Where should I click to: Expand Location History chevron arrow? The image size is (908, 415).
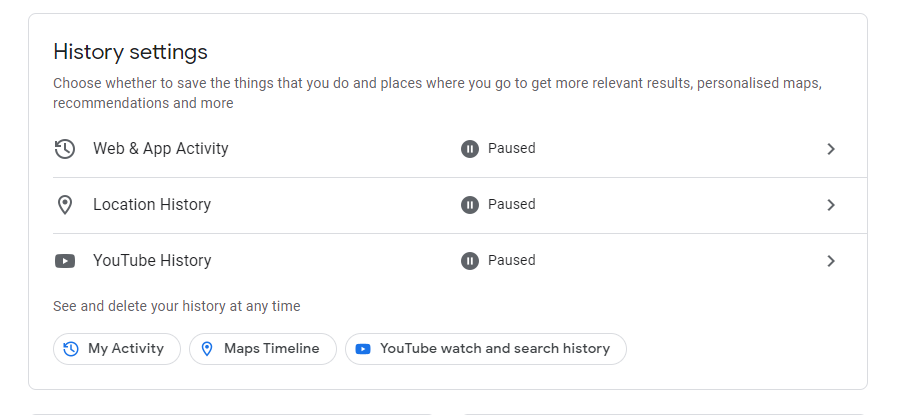click(830, 205)
